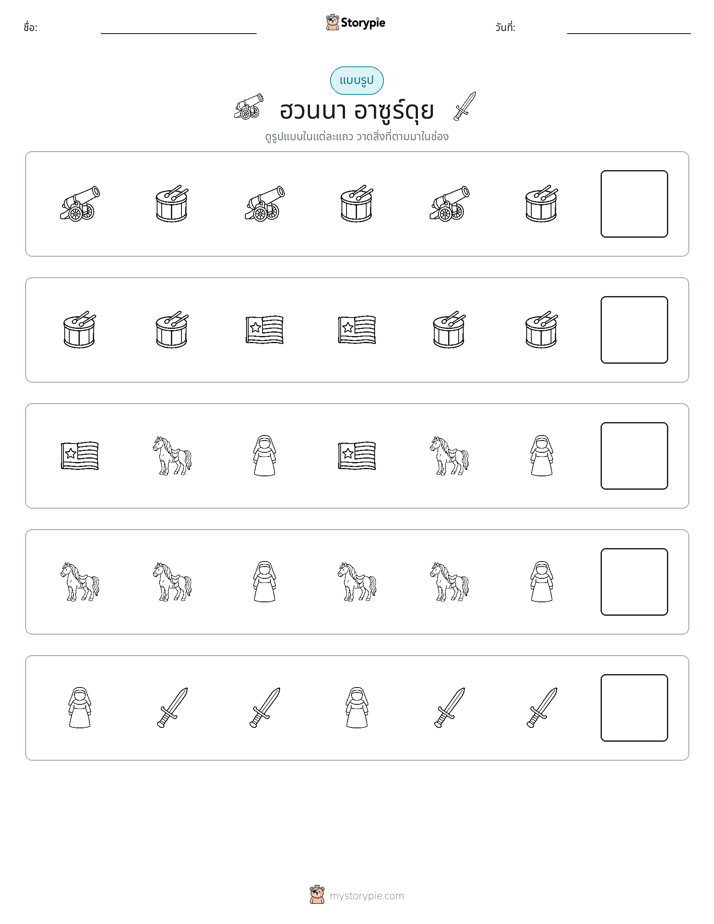Click the first woman figure in row five
The width and height of the screenshot is (714, 924).
coord(80,708)
